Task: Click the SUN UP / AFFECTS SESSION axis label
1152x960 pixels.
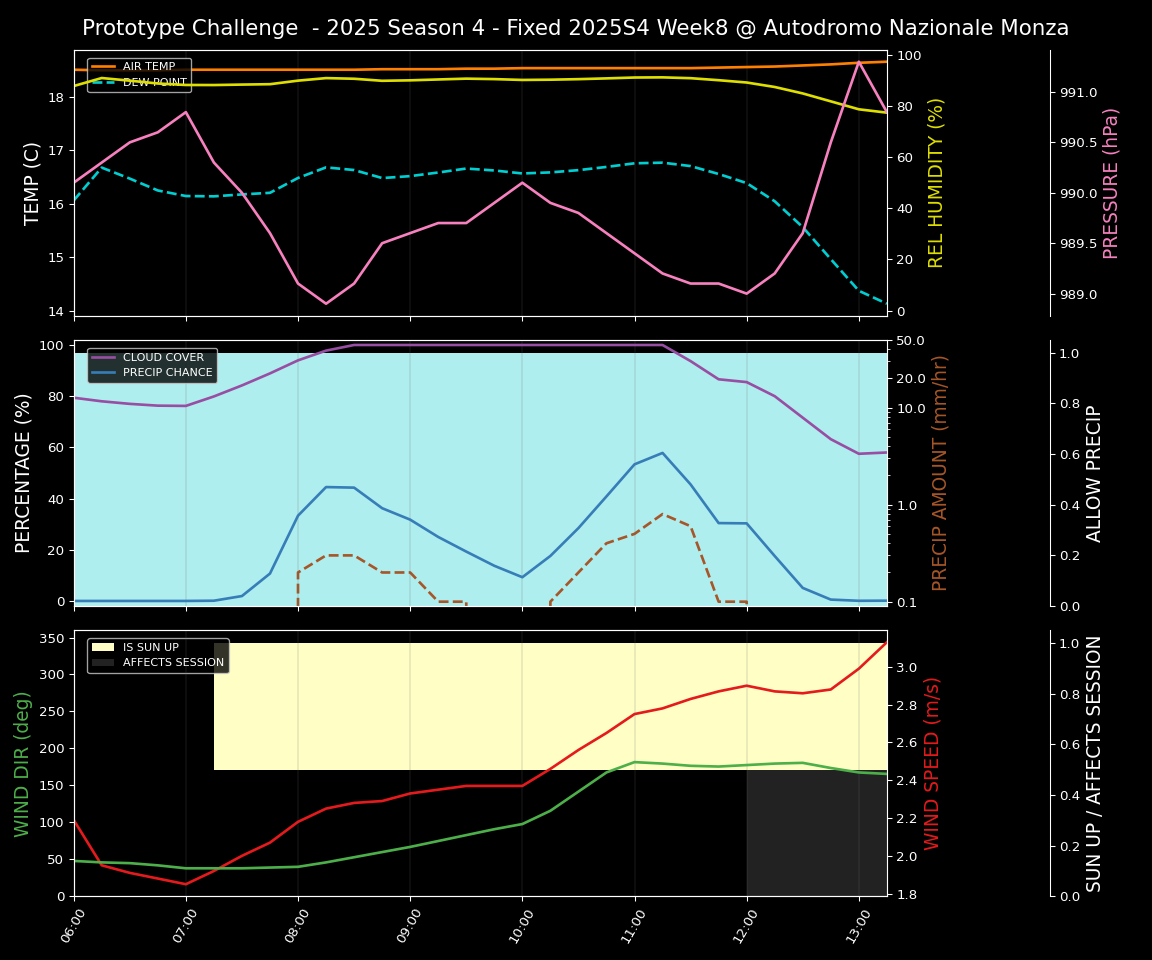Action: point(1095,763)
